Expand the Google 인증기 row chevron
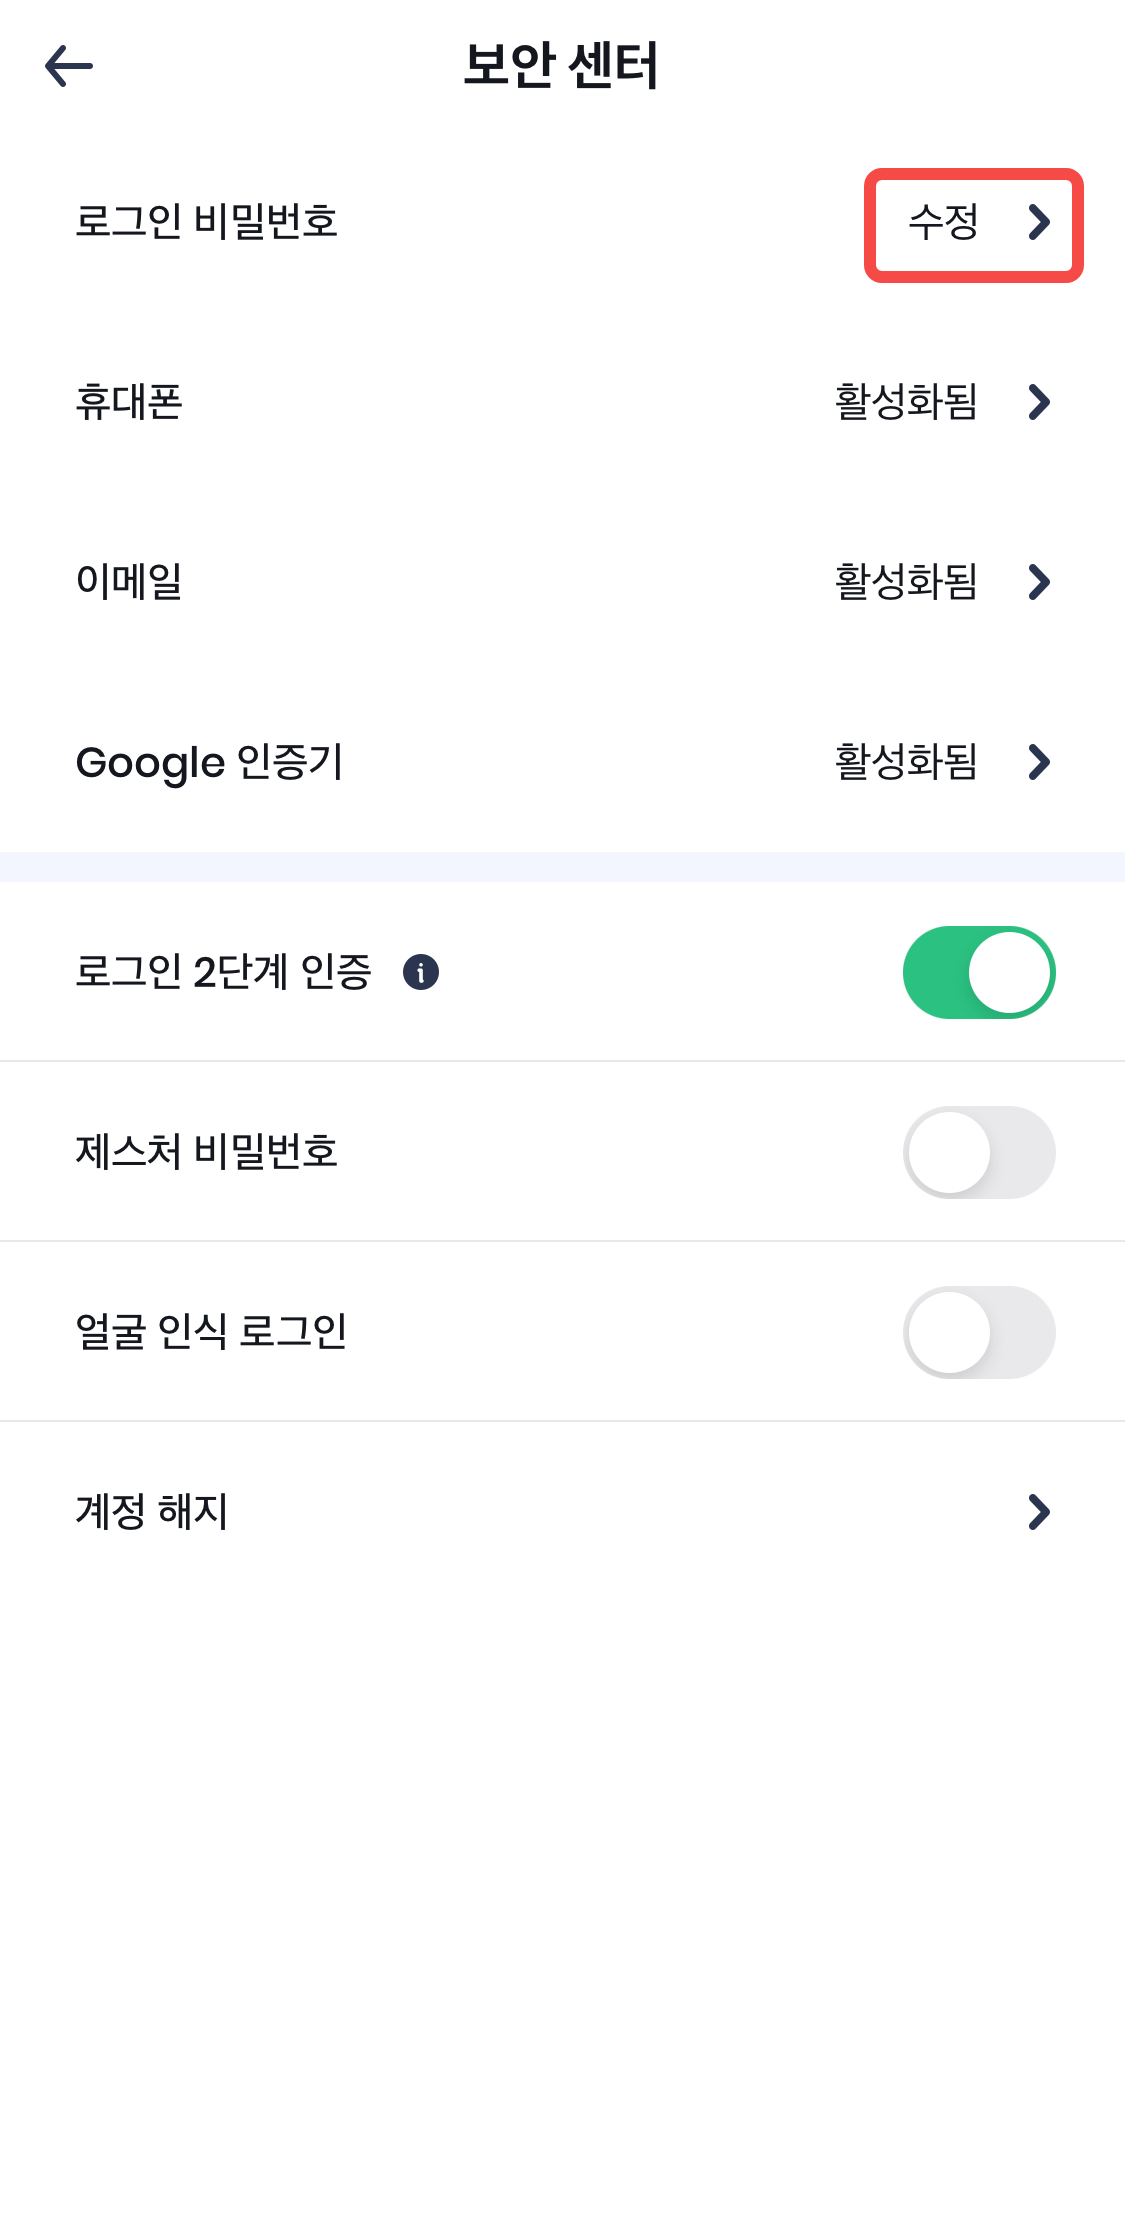1125x2231 pixels. pos(1040,762)
